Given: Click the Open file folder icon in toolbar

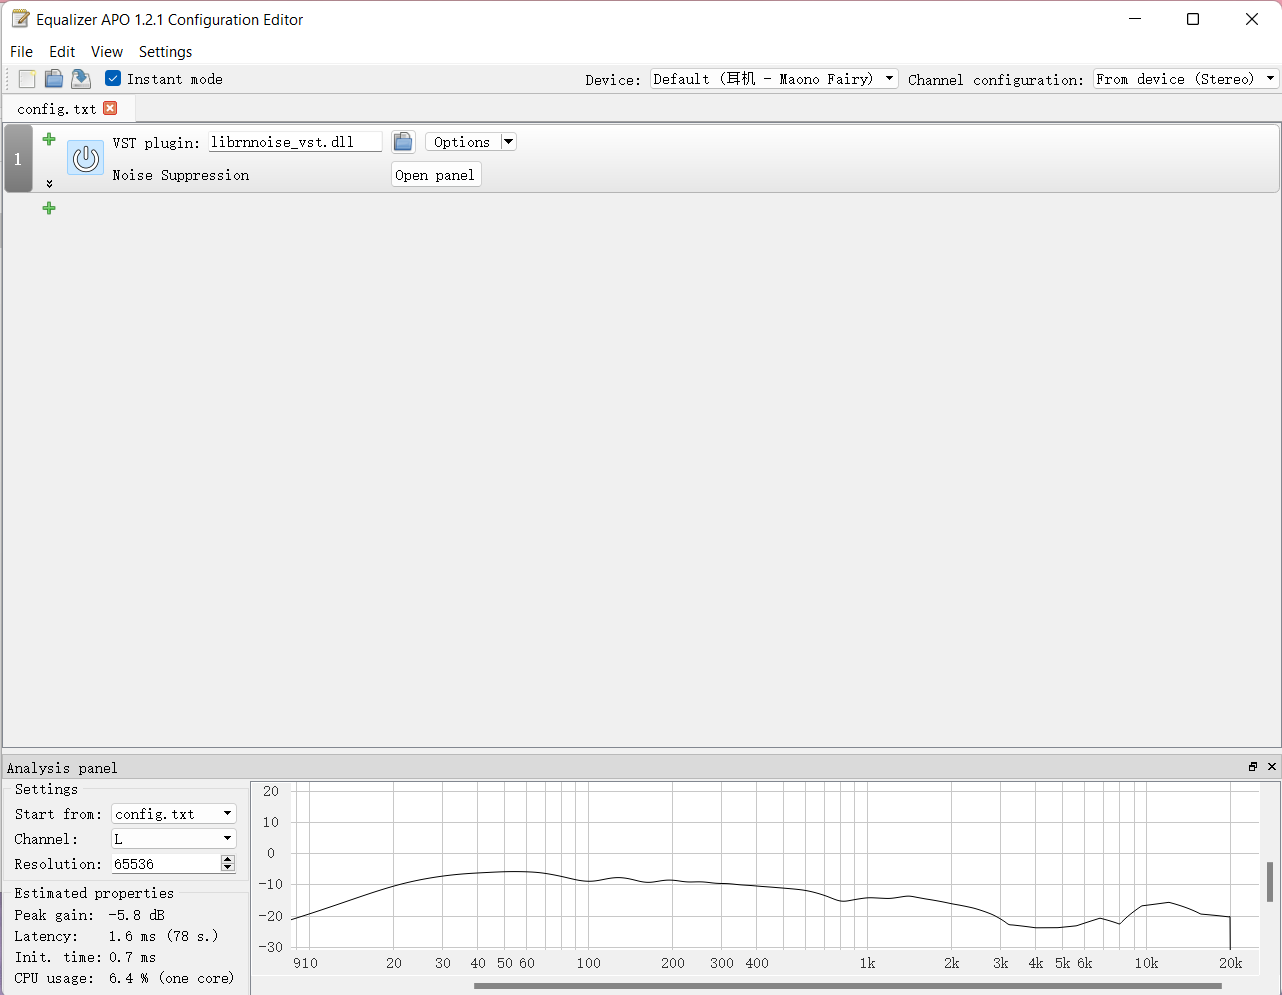Looking at the screenshot, I should point(54,79).
